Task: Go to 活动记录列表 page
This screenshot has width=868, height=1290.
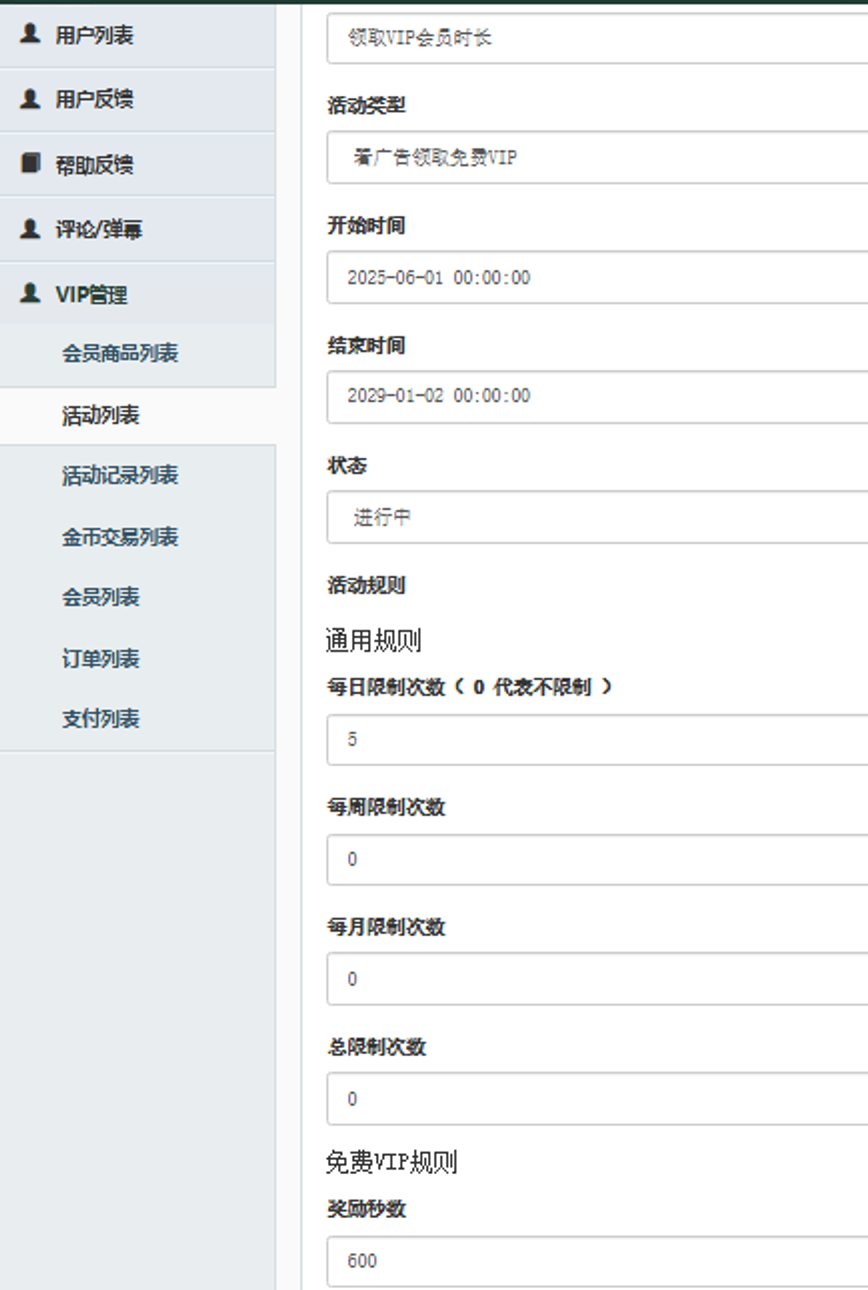Action: [120, 476]
